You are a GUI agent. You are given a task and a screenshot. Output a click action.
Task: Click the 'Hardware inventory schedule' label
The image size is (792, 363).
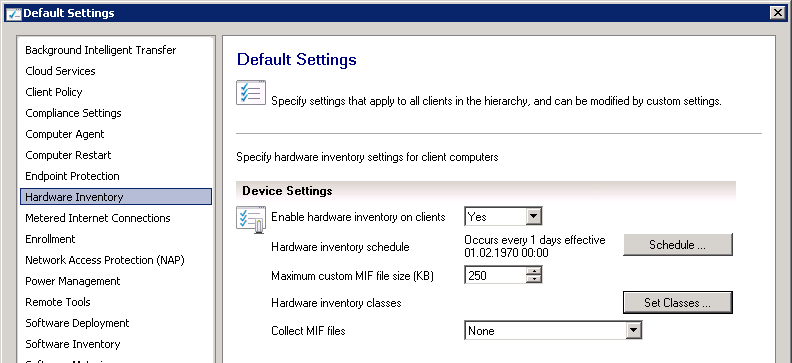[340, 247]
